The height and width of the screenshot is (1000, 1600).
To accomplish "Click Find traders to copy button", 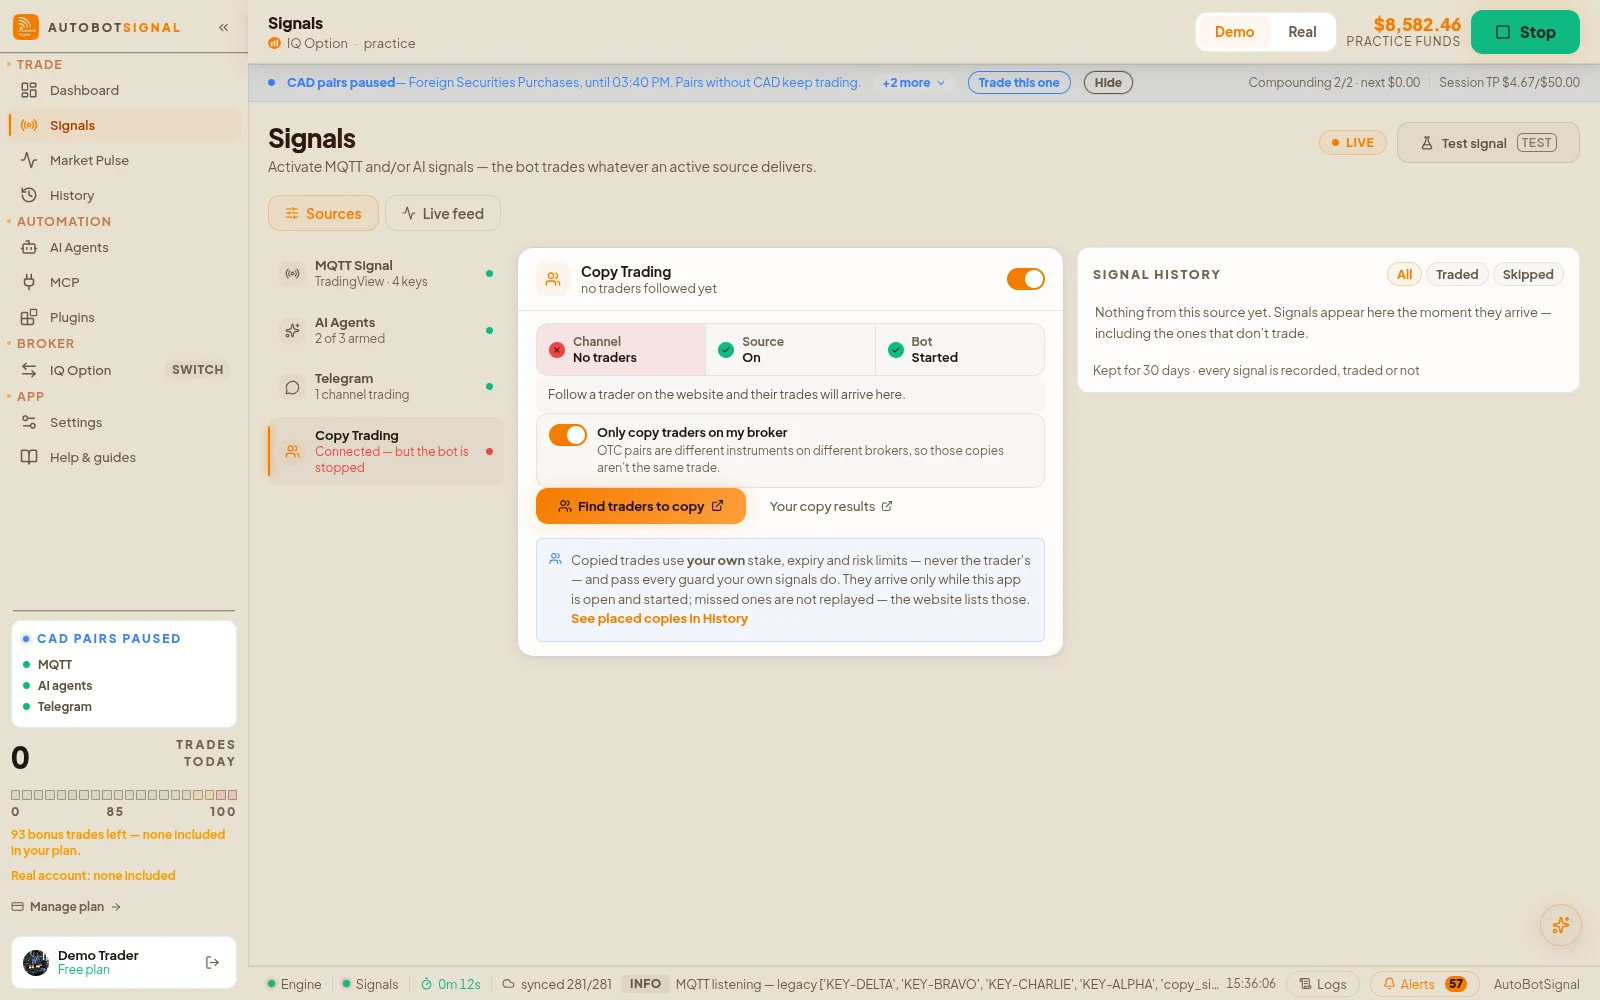I will coord(641,506).
